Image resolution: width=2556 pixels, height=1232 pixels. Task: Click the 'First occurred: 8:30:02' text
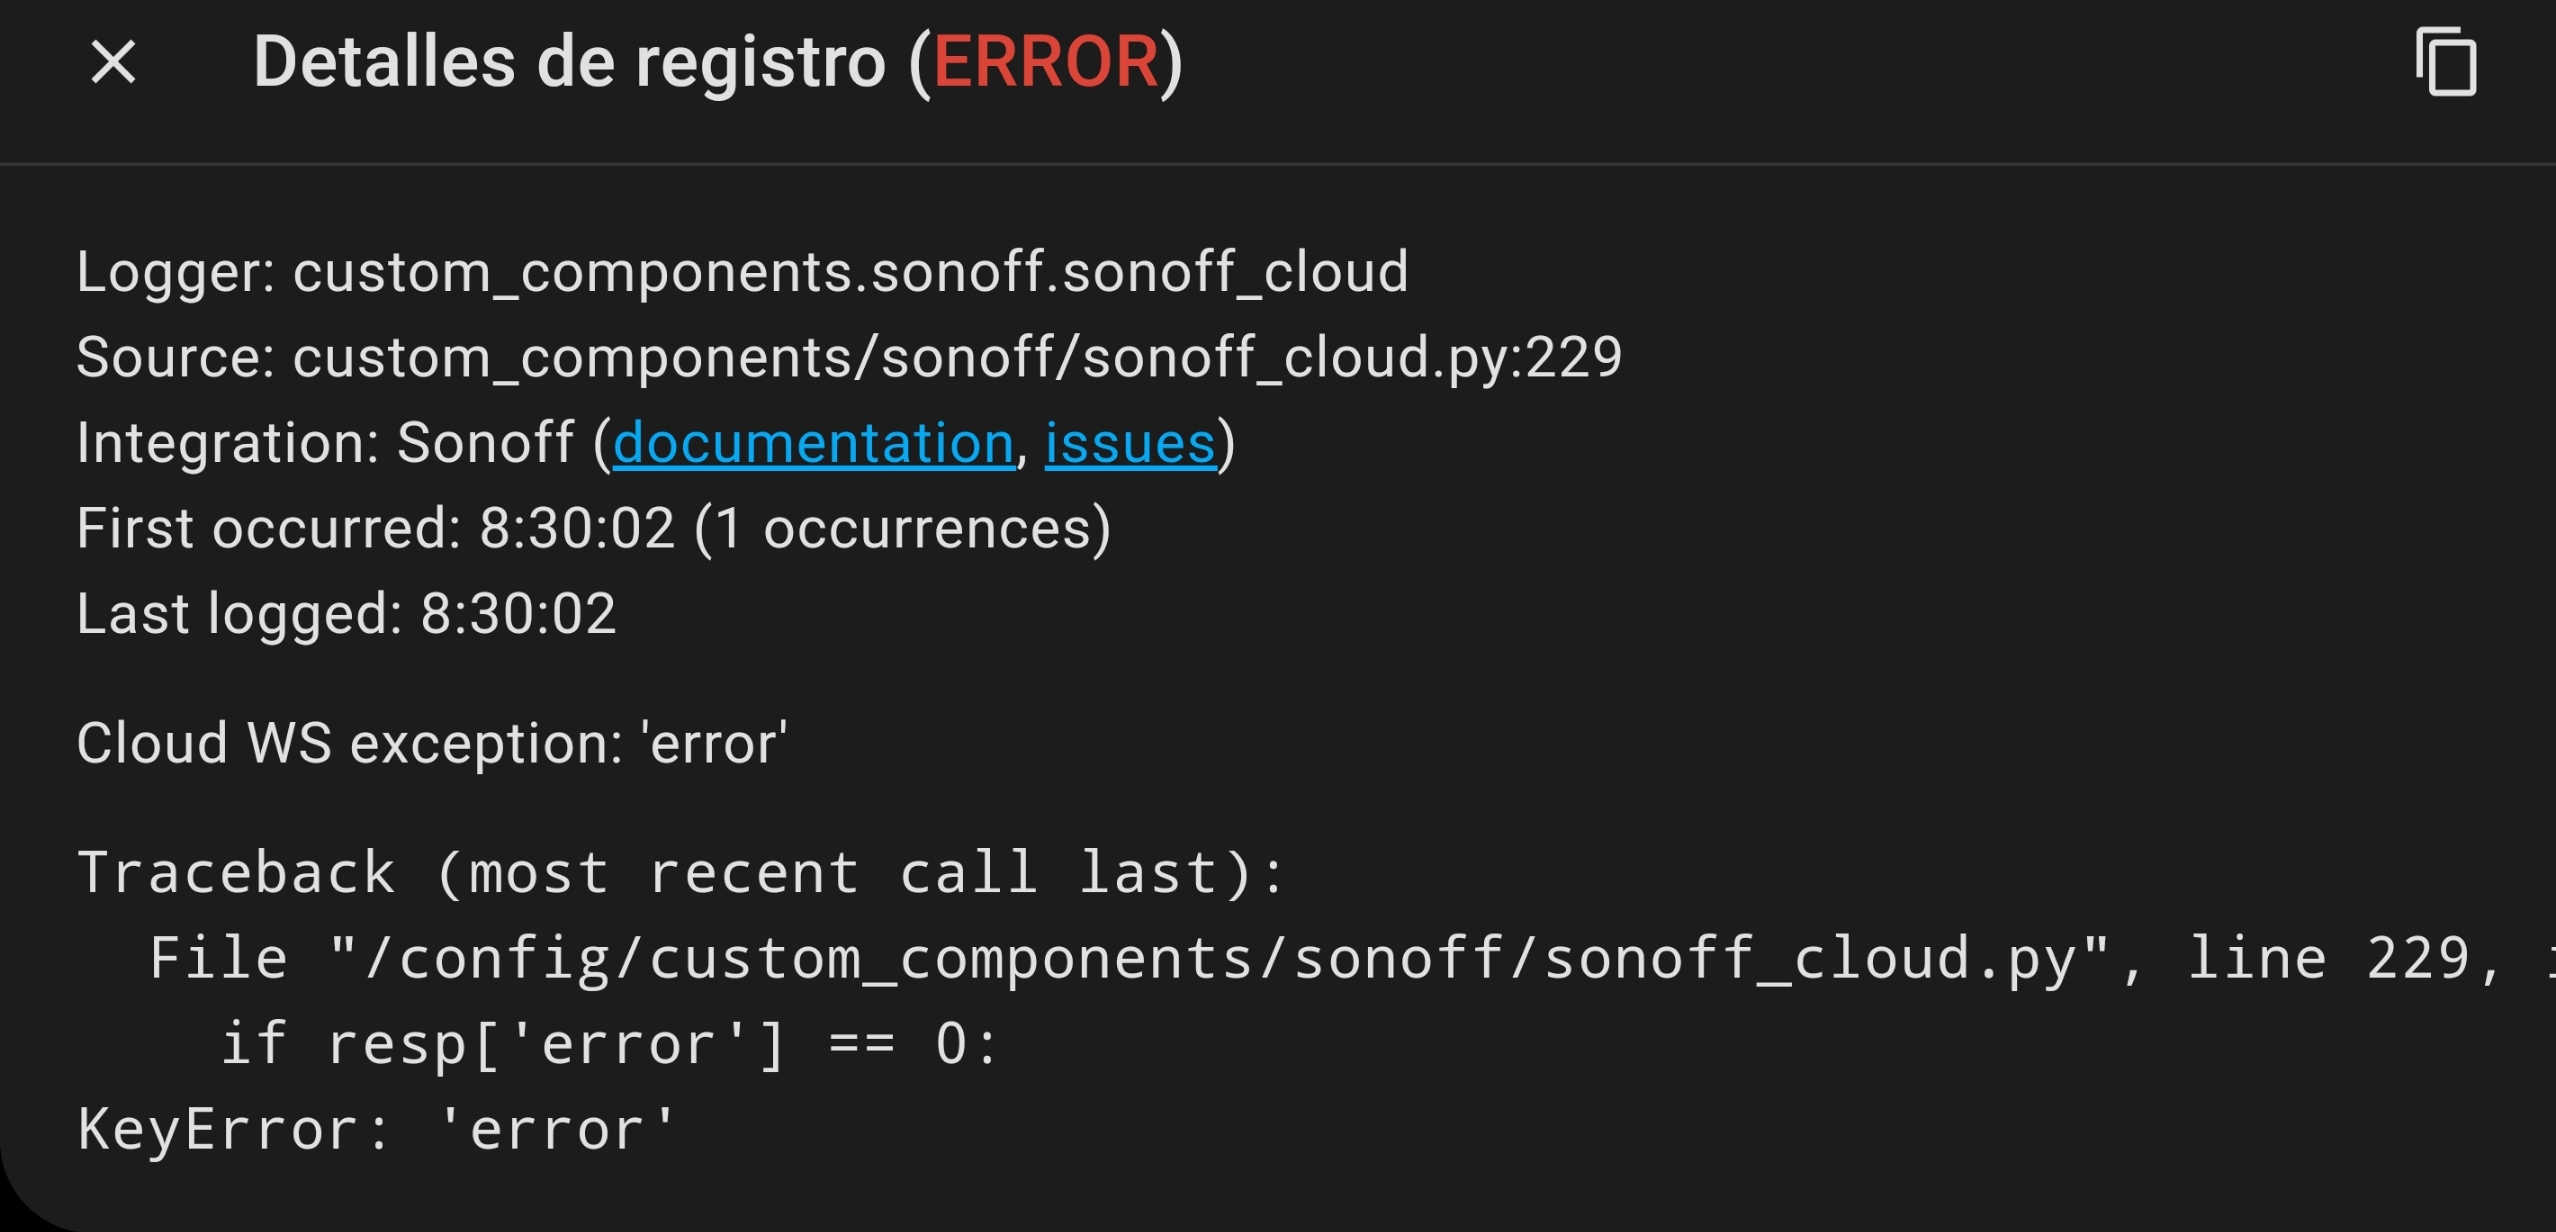click(594, 527)
